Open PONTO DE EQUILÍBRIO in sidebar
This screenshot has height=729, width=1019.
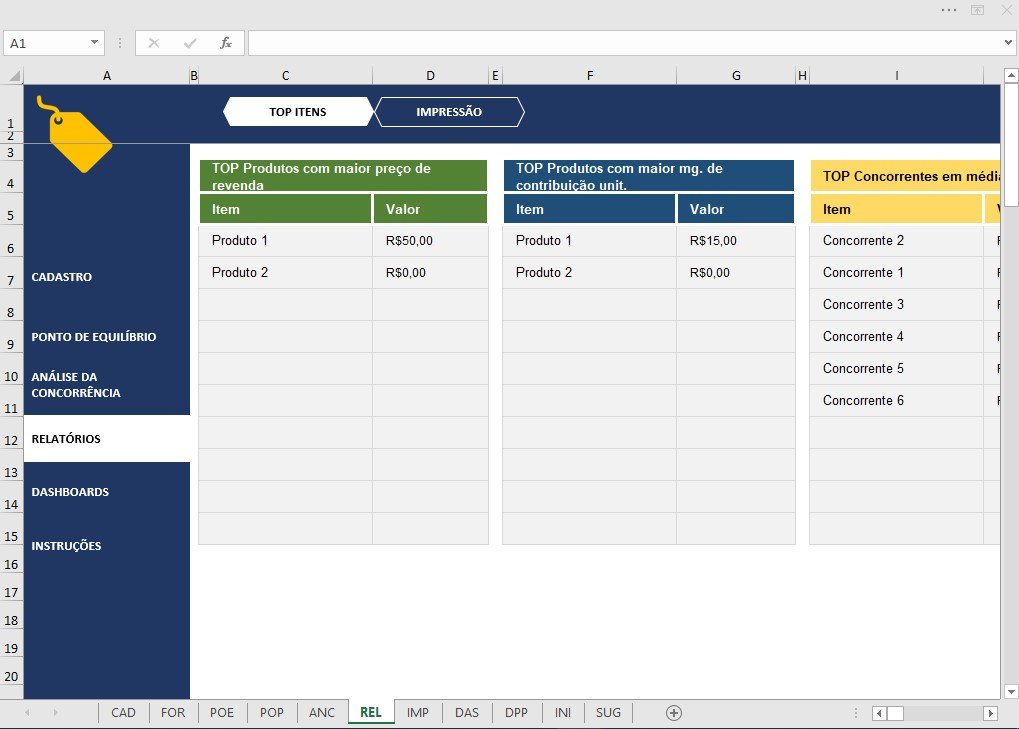click(94, 337)
